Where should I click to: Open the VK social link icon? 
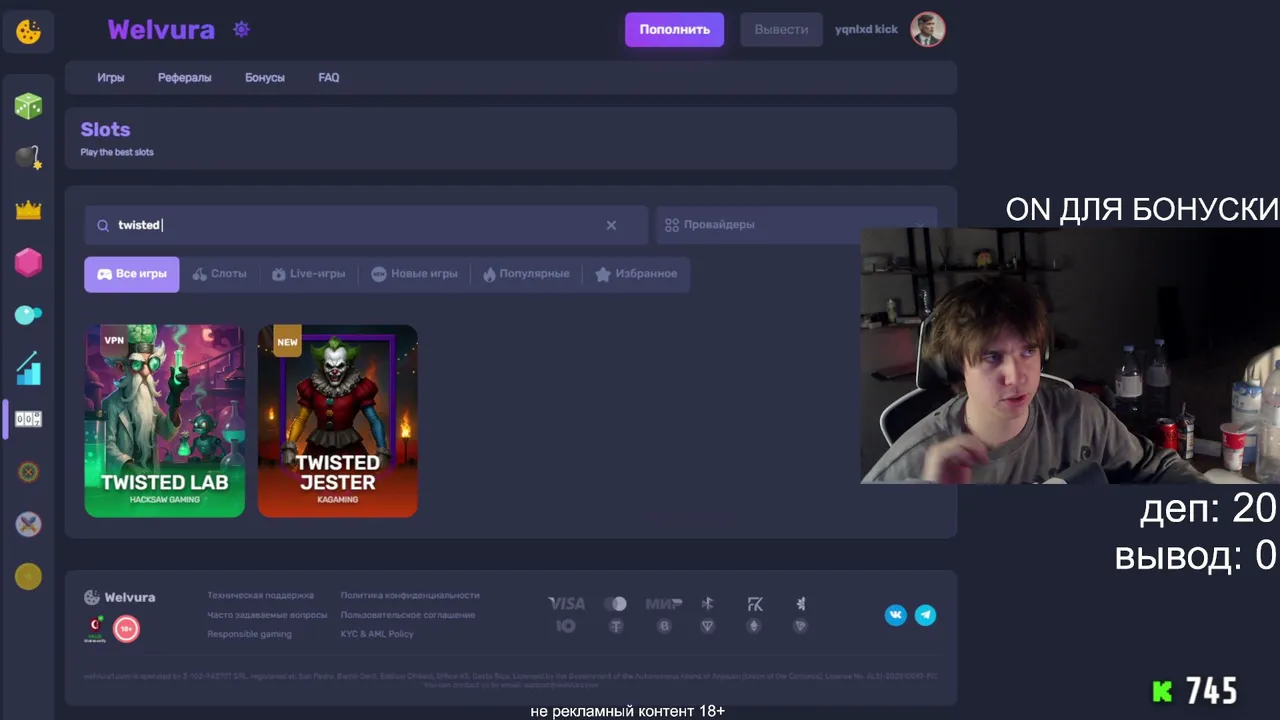click(x=895, y=615)
